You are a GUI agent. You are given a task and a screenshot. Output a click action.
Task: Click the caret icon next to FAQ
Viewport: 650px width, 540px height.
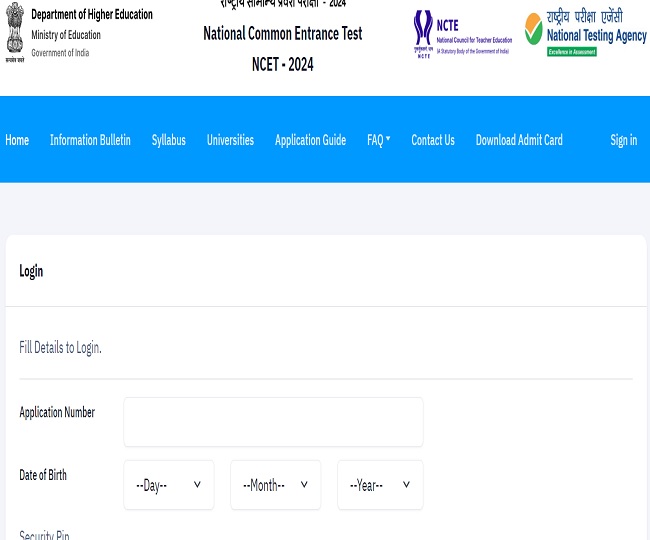(388, 139)
